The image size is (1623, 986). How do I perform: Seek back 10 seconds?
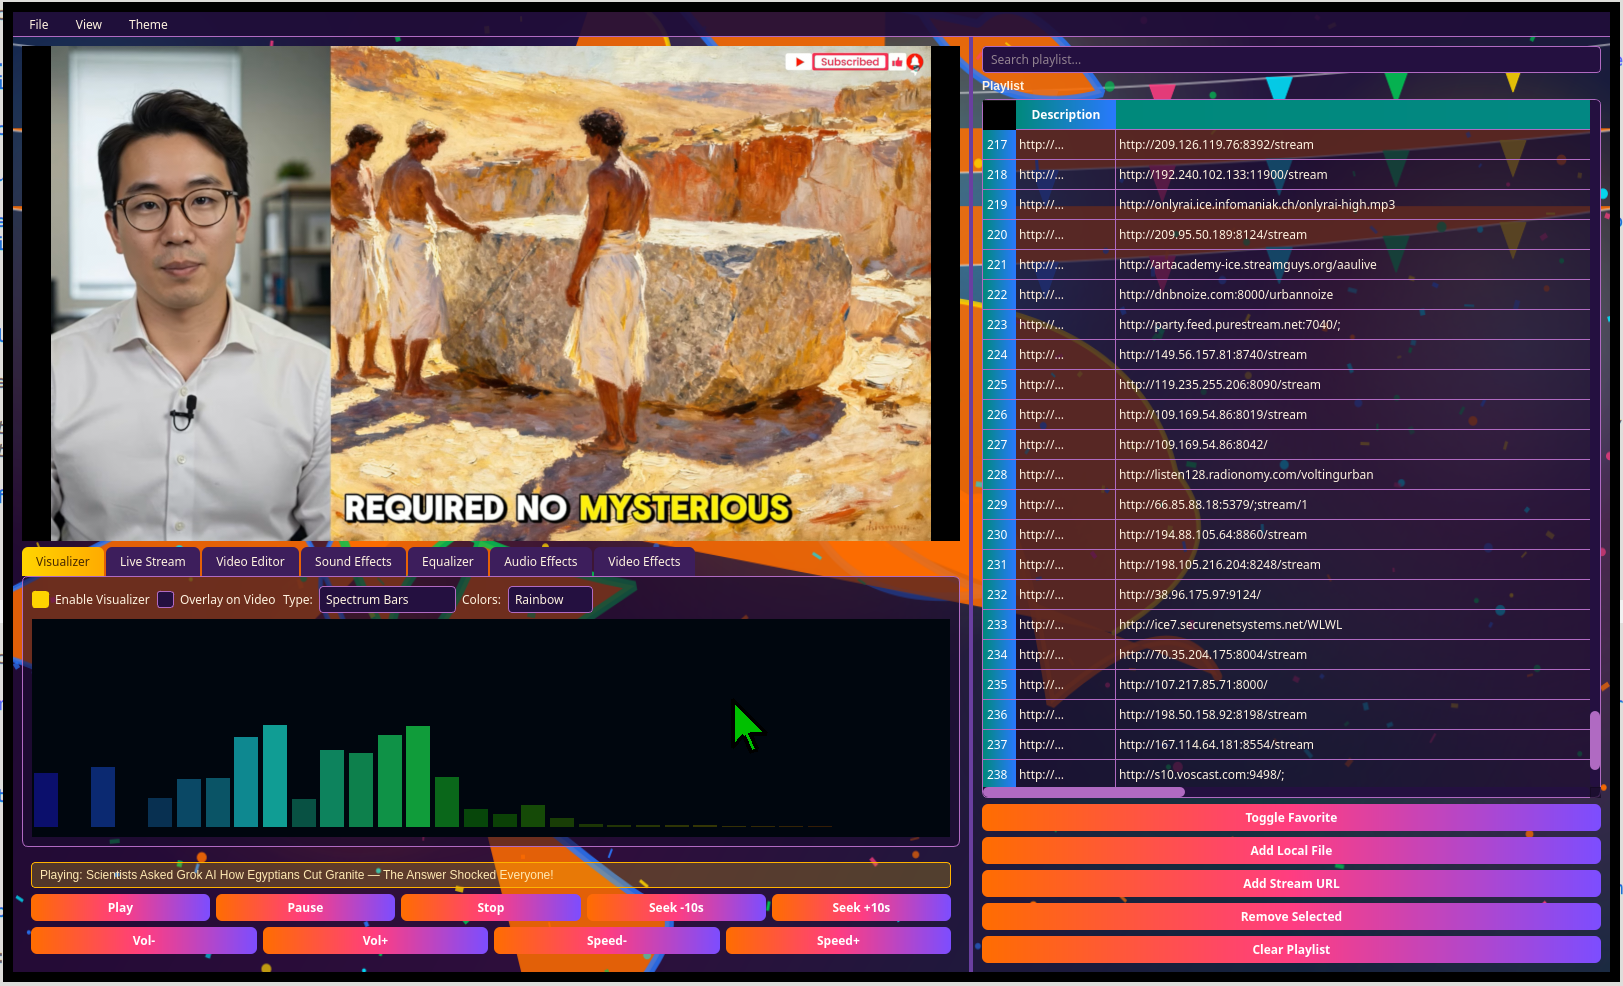tap(676, 908)
